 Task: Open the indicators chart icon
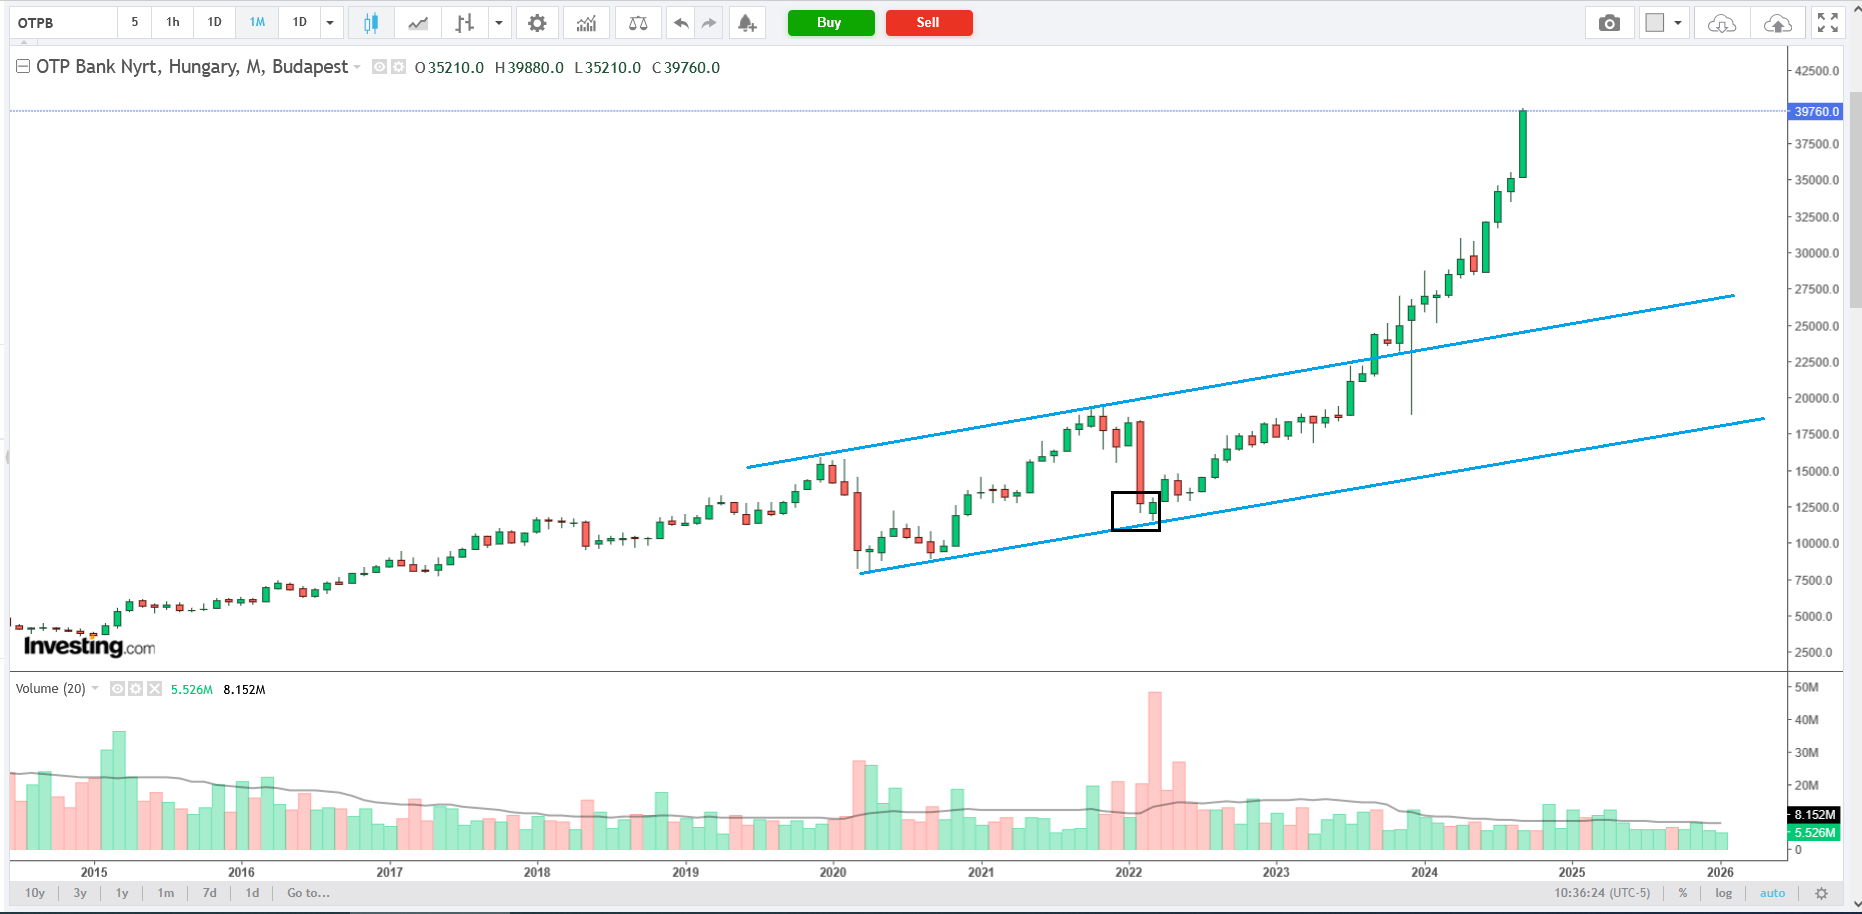586,23
